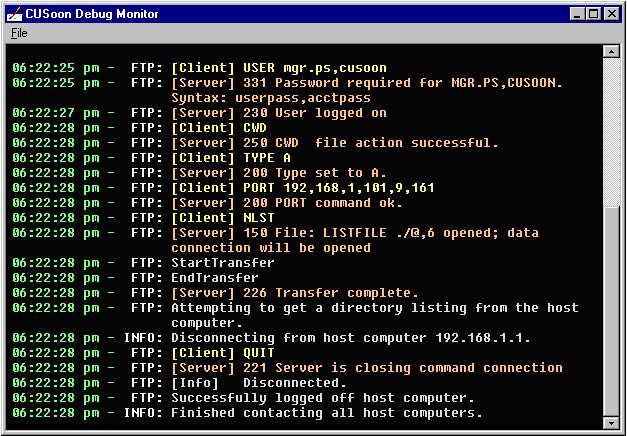Click the scrollbar down arrow
Image resolution: width=627 pixels, height=436 pixels.
(x=610, y=423)
